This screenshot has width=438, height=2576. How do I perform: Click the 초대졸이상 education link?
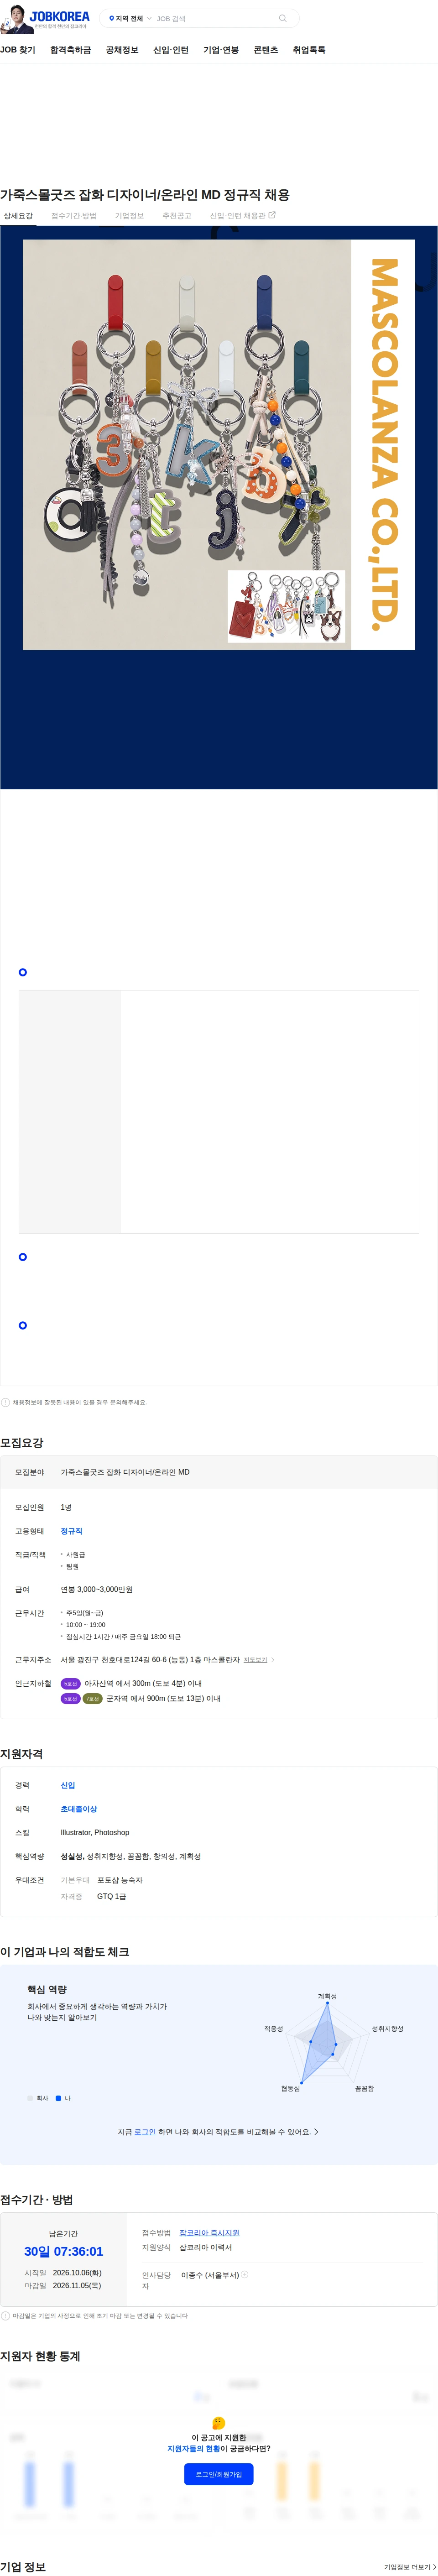click(x=78, y=1809)
